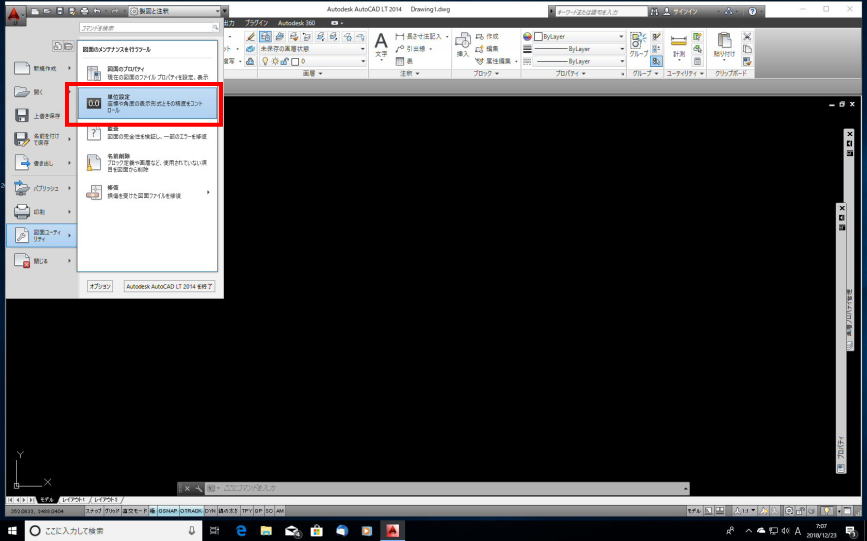867x541 pixels.
Task: Toggle OTRACK in status bar
Action: coord(191,511)
